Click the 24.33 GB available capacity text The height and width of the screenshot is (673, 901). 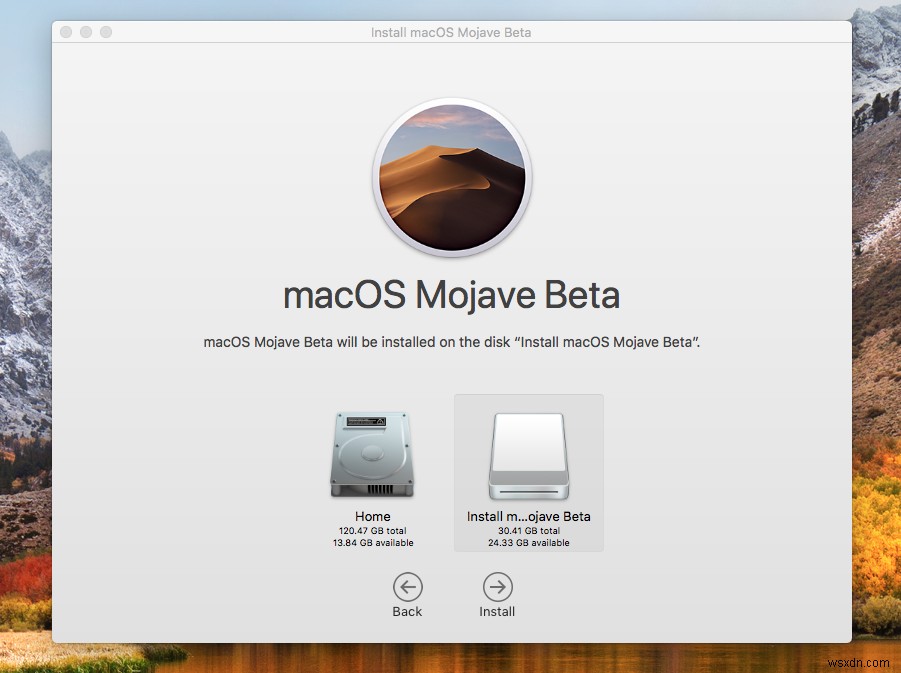[x=528, y=543]
